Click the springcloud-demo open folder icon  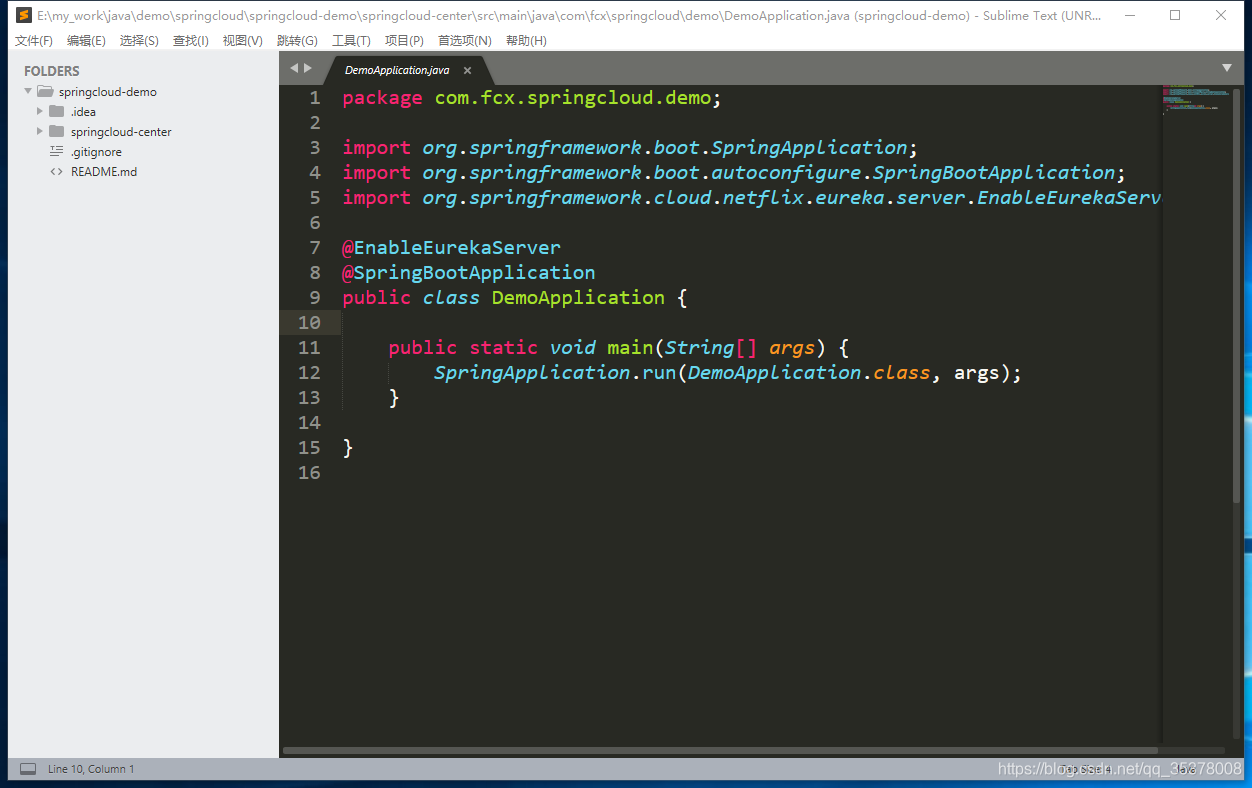pos(45,91)
